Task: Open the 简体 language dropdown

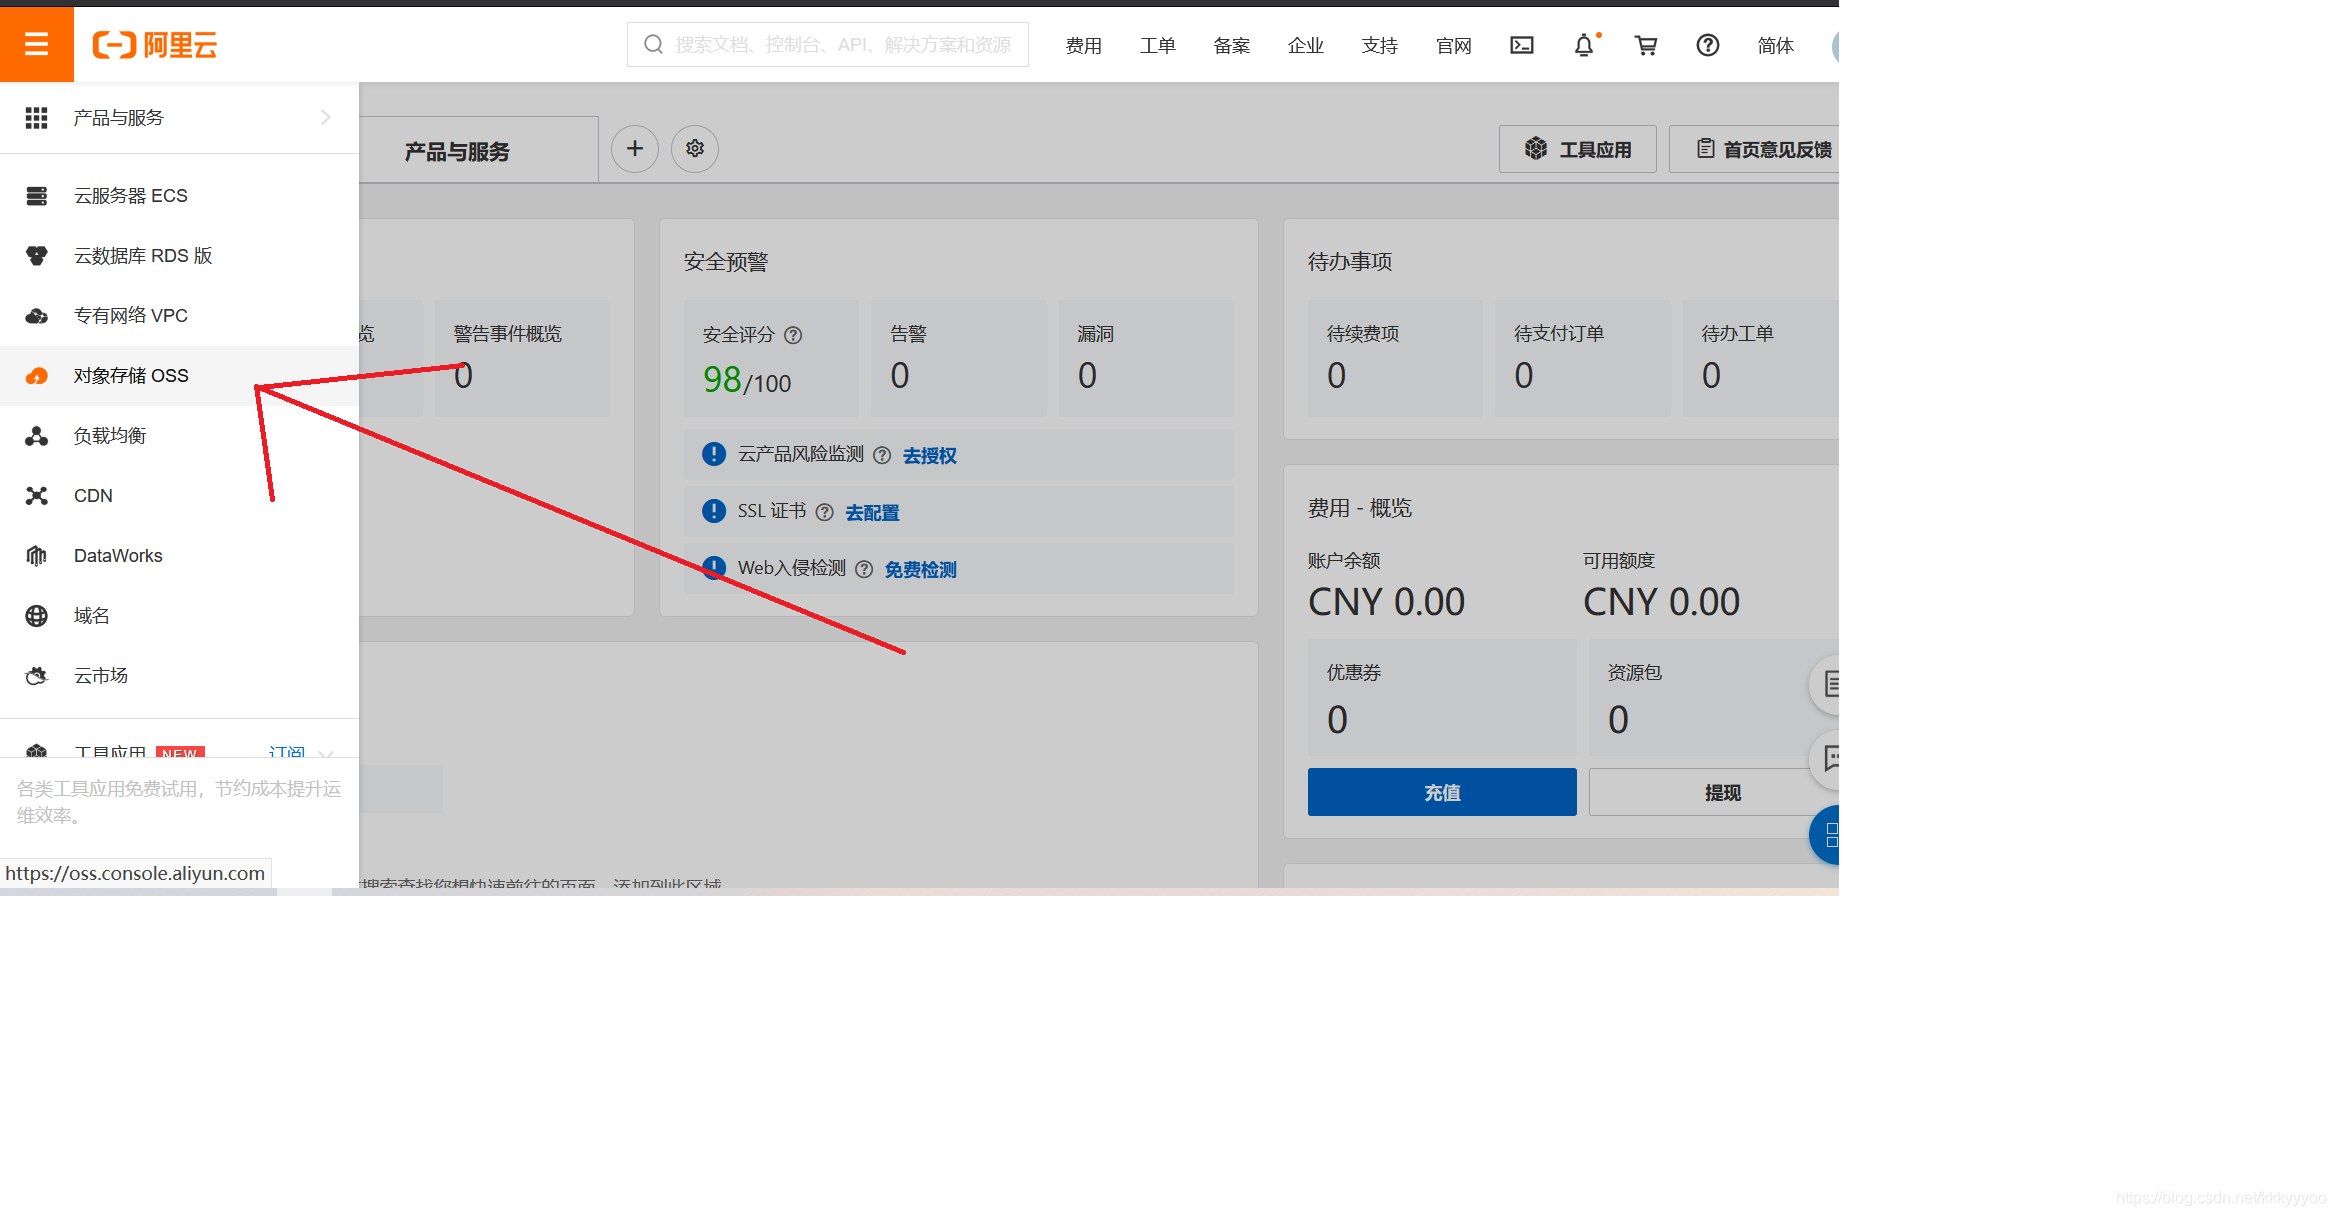Action: point(1775,45)
